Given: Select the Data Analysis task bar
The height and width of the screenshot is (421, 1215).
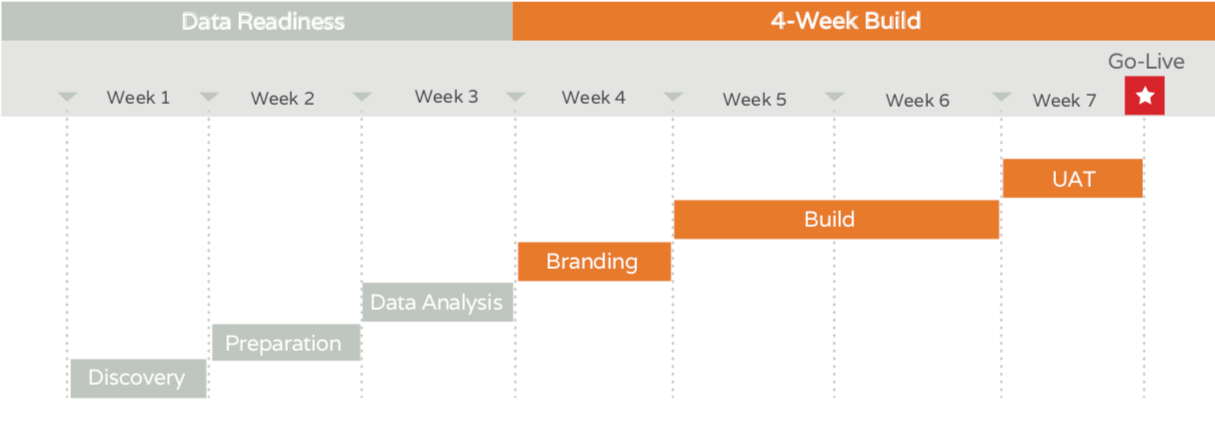Looking at the screenshot, I should [x=438, y=302].
